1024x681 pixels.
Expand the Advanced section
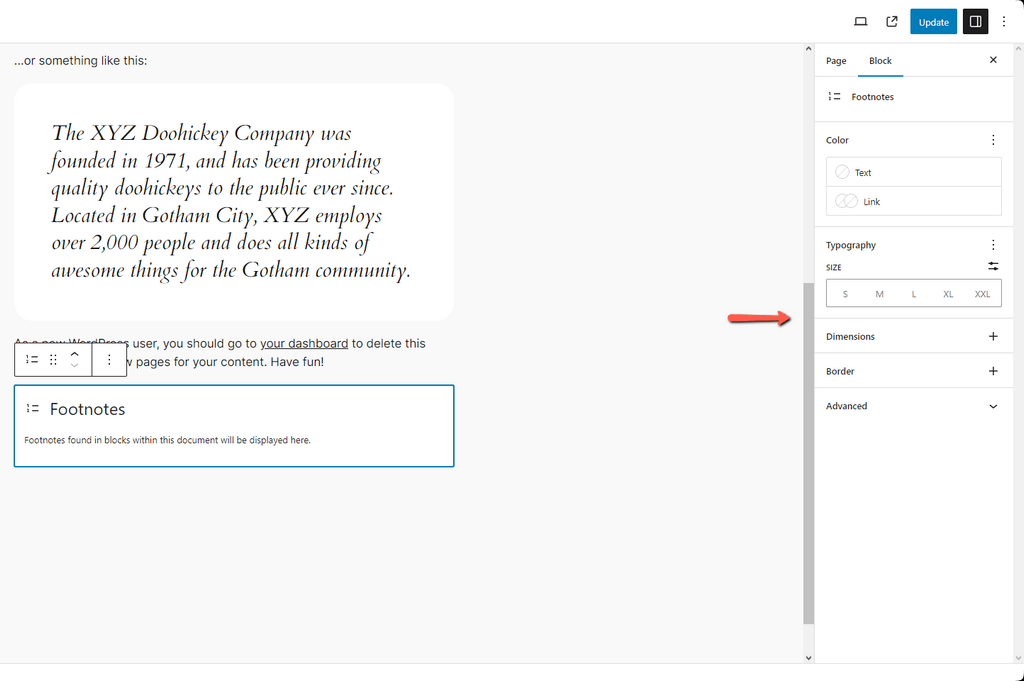[993, 406]
